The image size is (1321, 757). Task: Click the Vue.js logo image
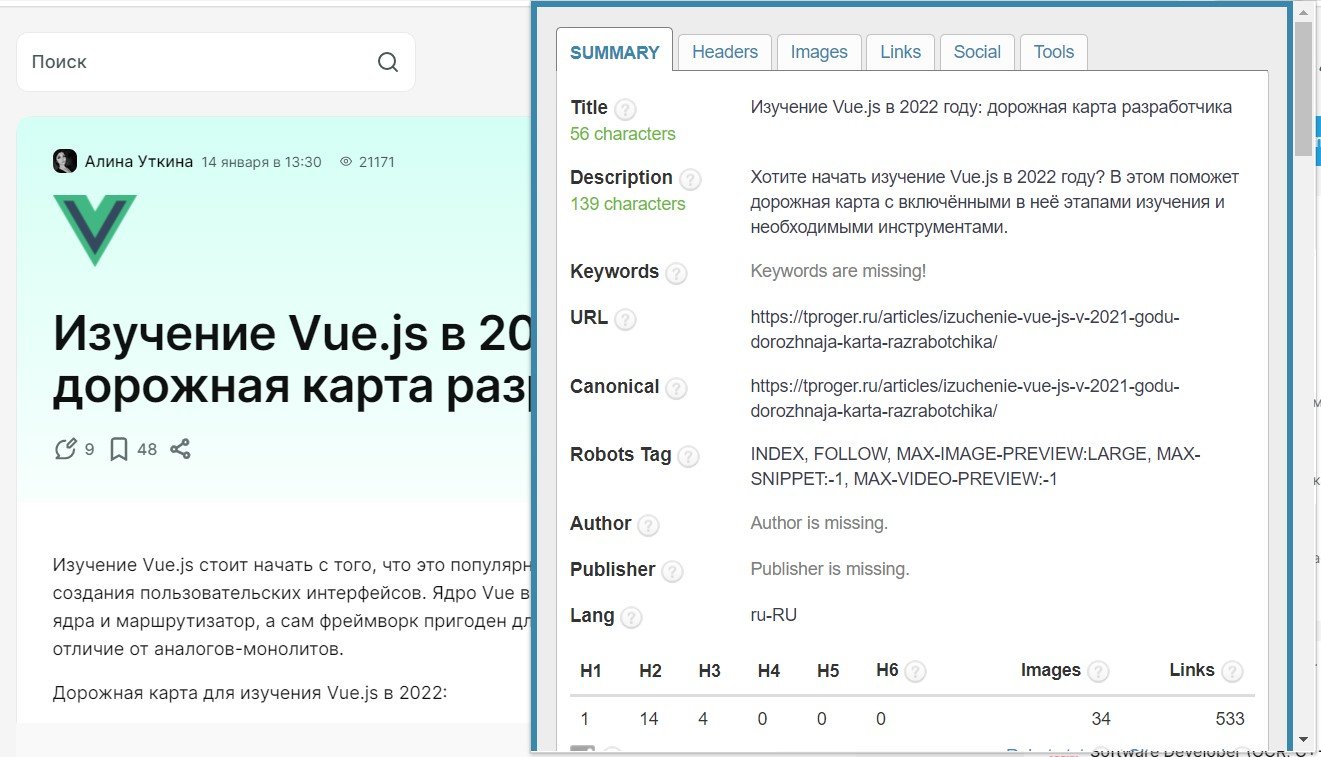95,230
